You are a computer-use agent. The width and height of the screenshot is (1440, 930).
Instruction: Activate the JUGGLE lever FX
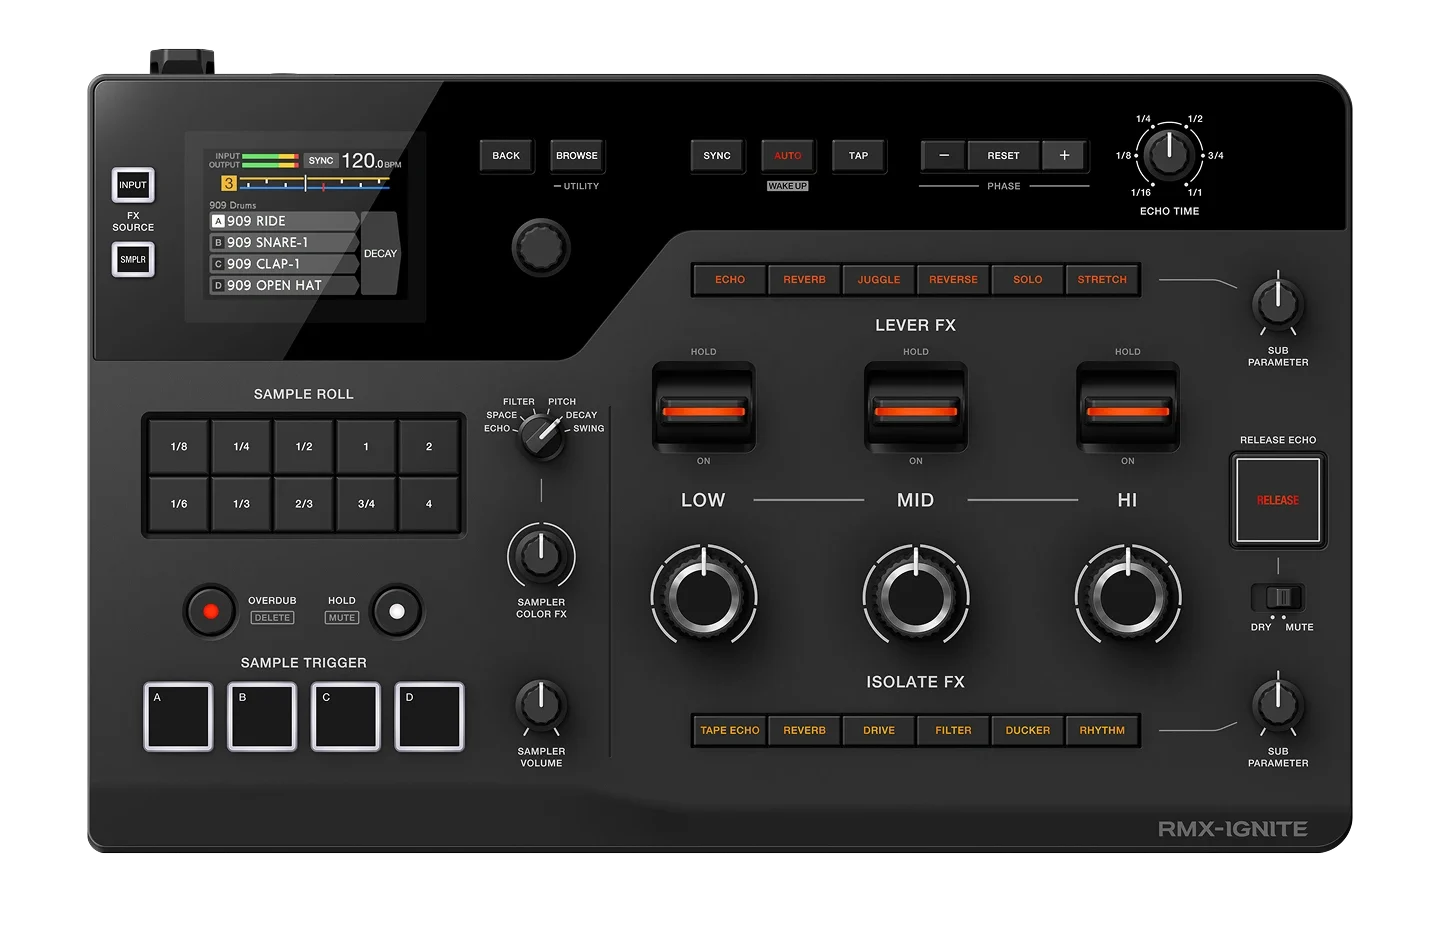(878, 279)
